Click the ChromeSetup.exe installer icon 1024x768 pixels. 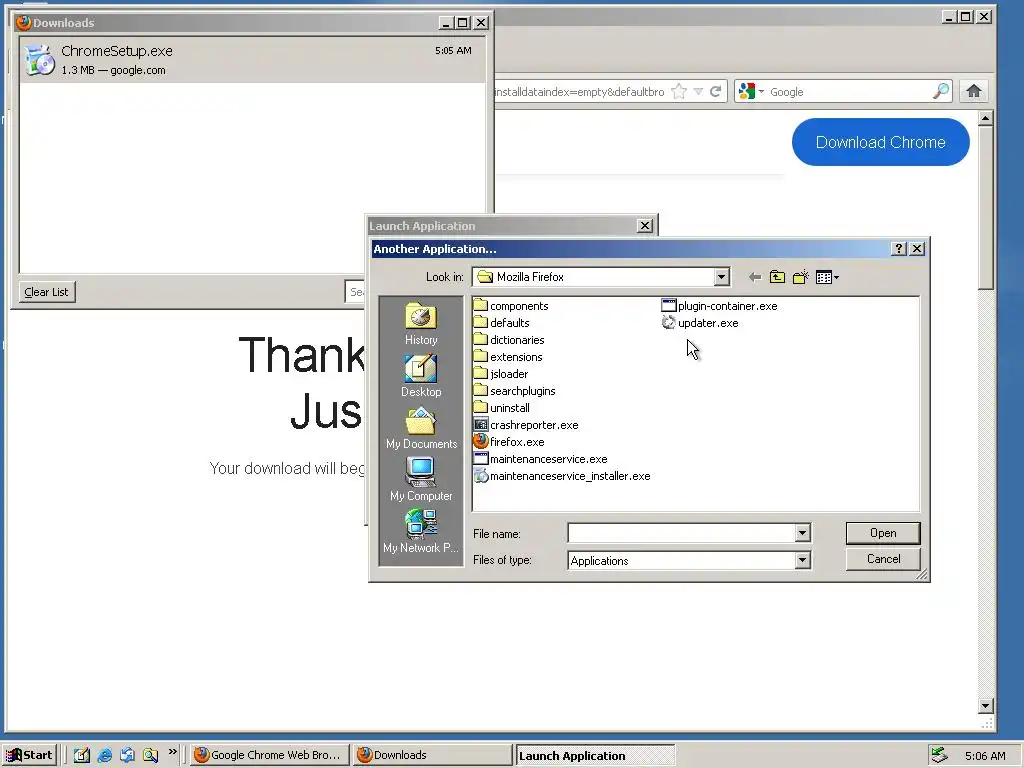[x=40, y=60]
